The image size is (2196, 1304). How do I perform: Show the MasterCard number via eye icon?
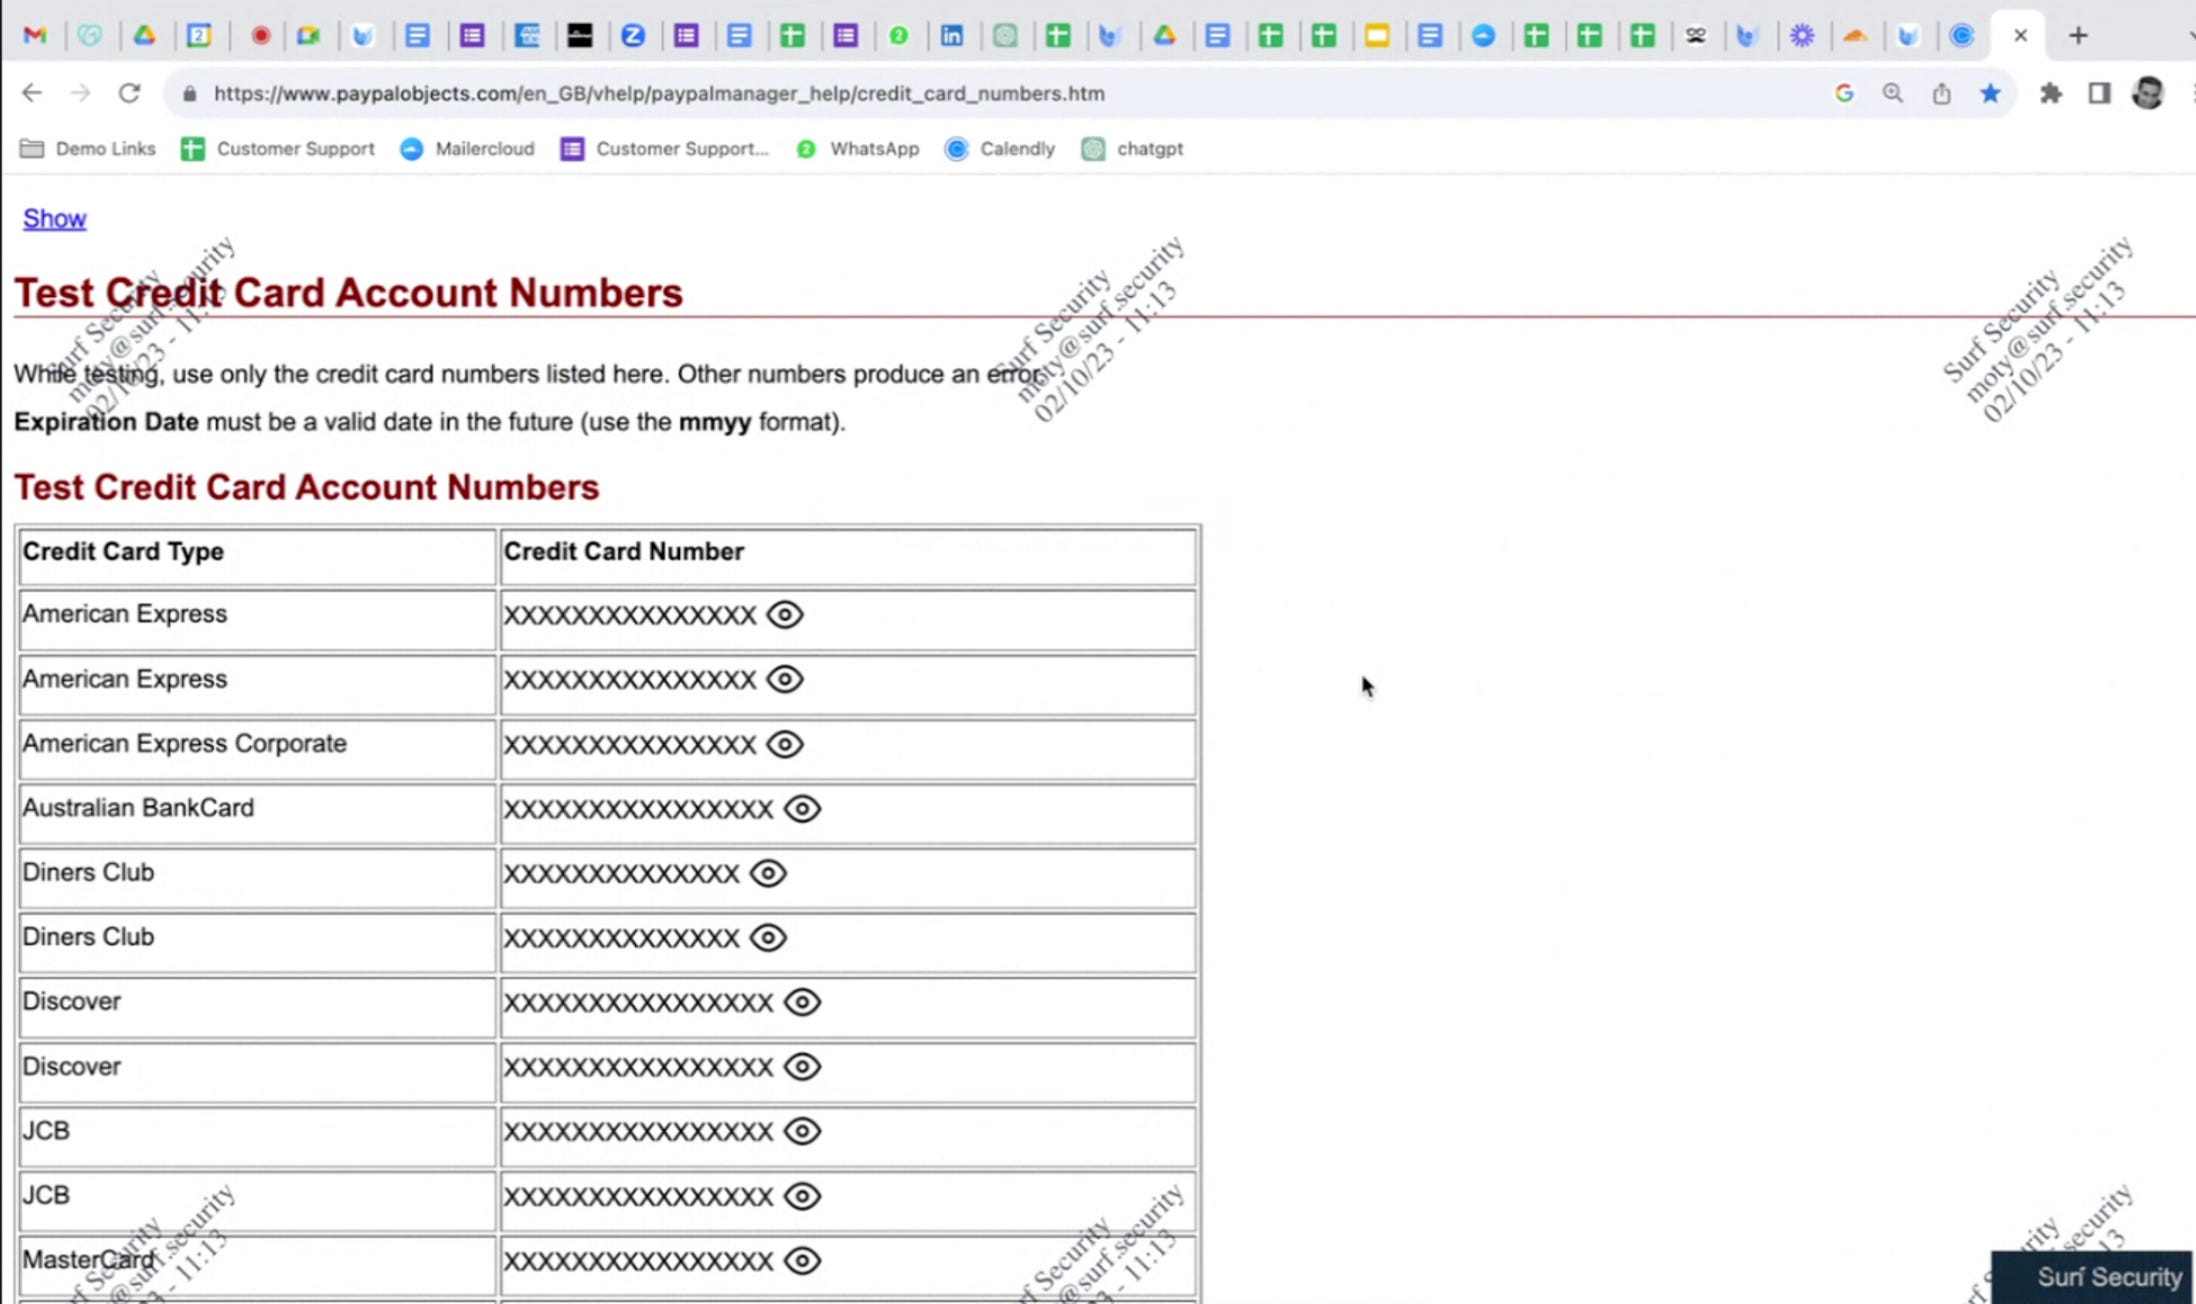click(x=802, y=1260)
